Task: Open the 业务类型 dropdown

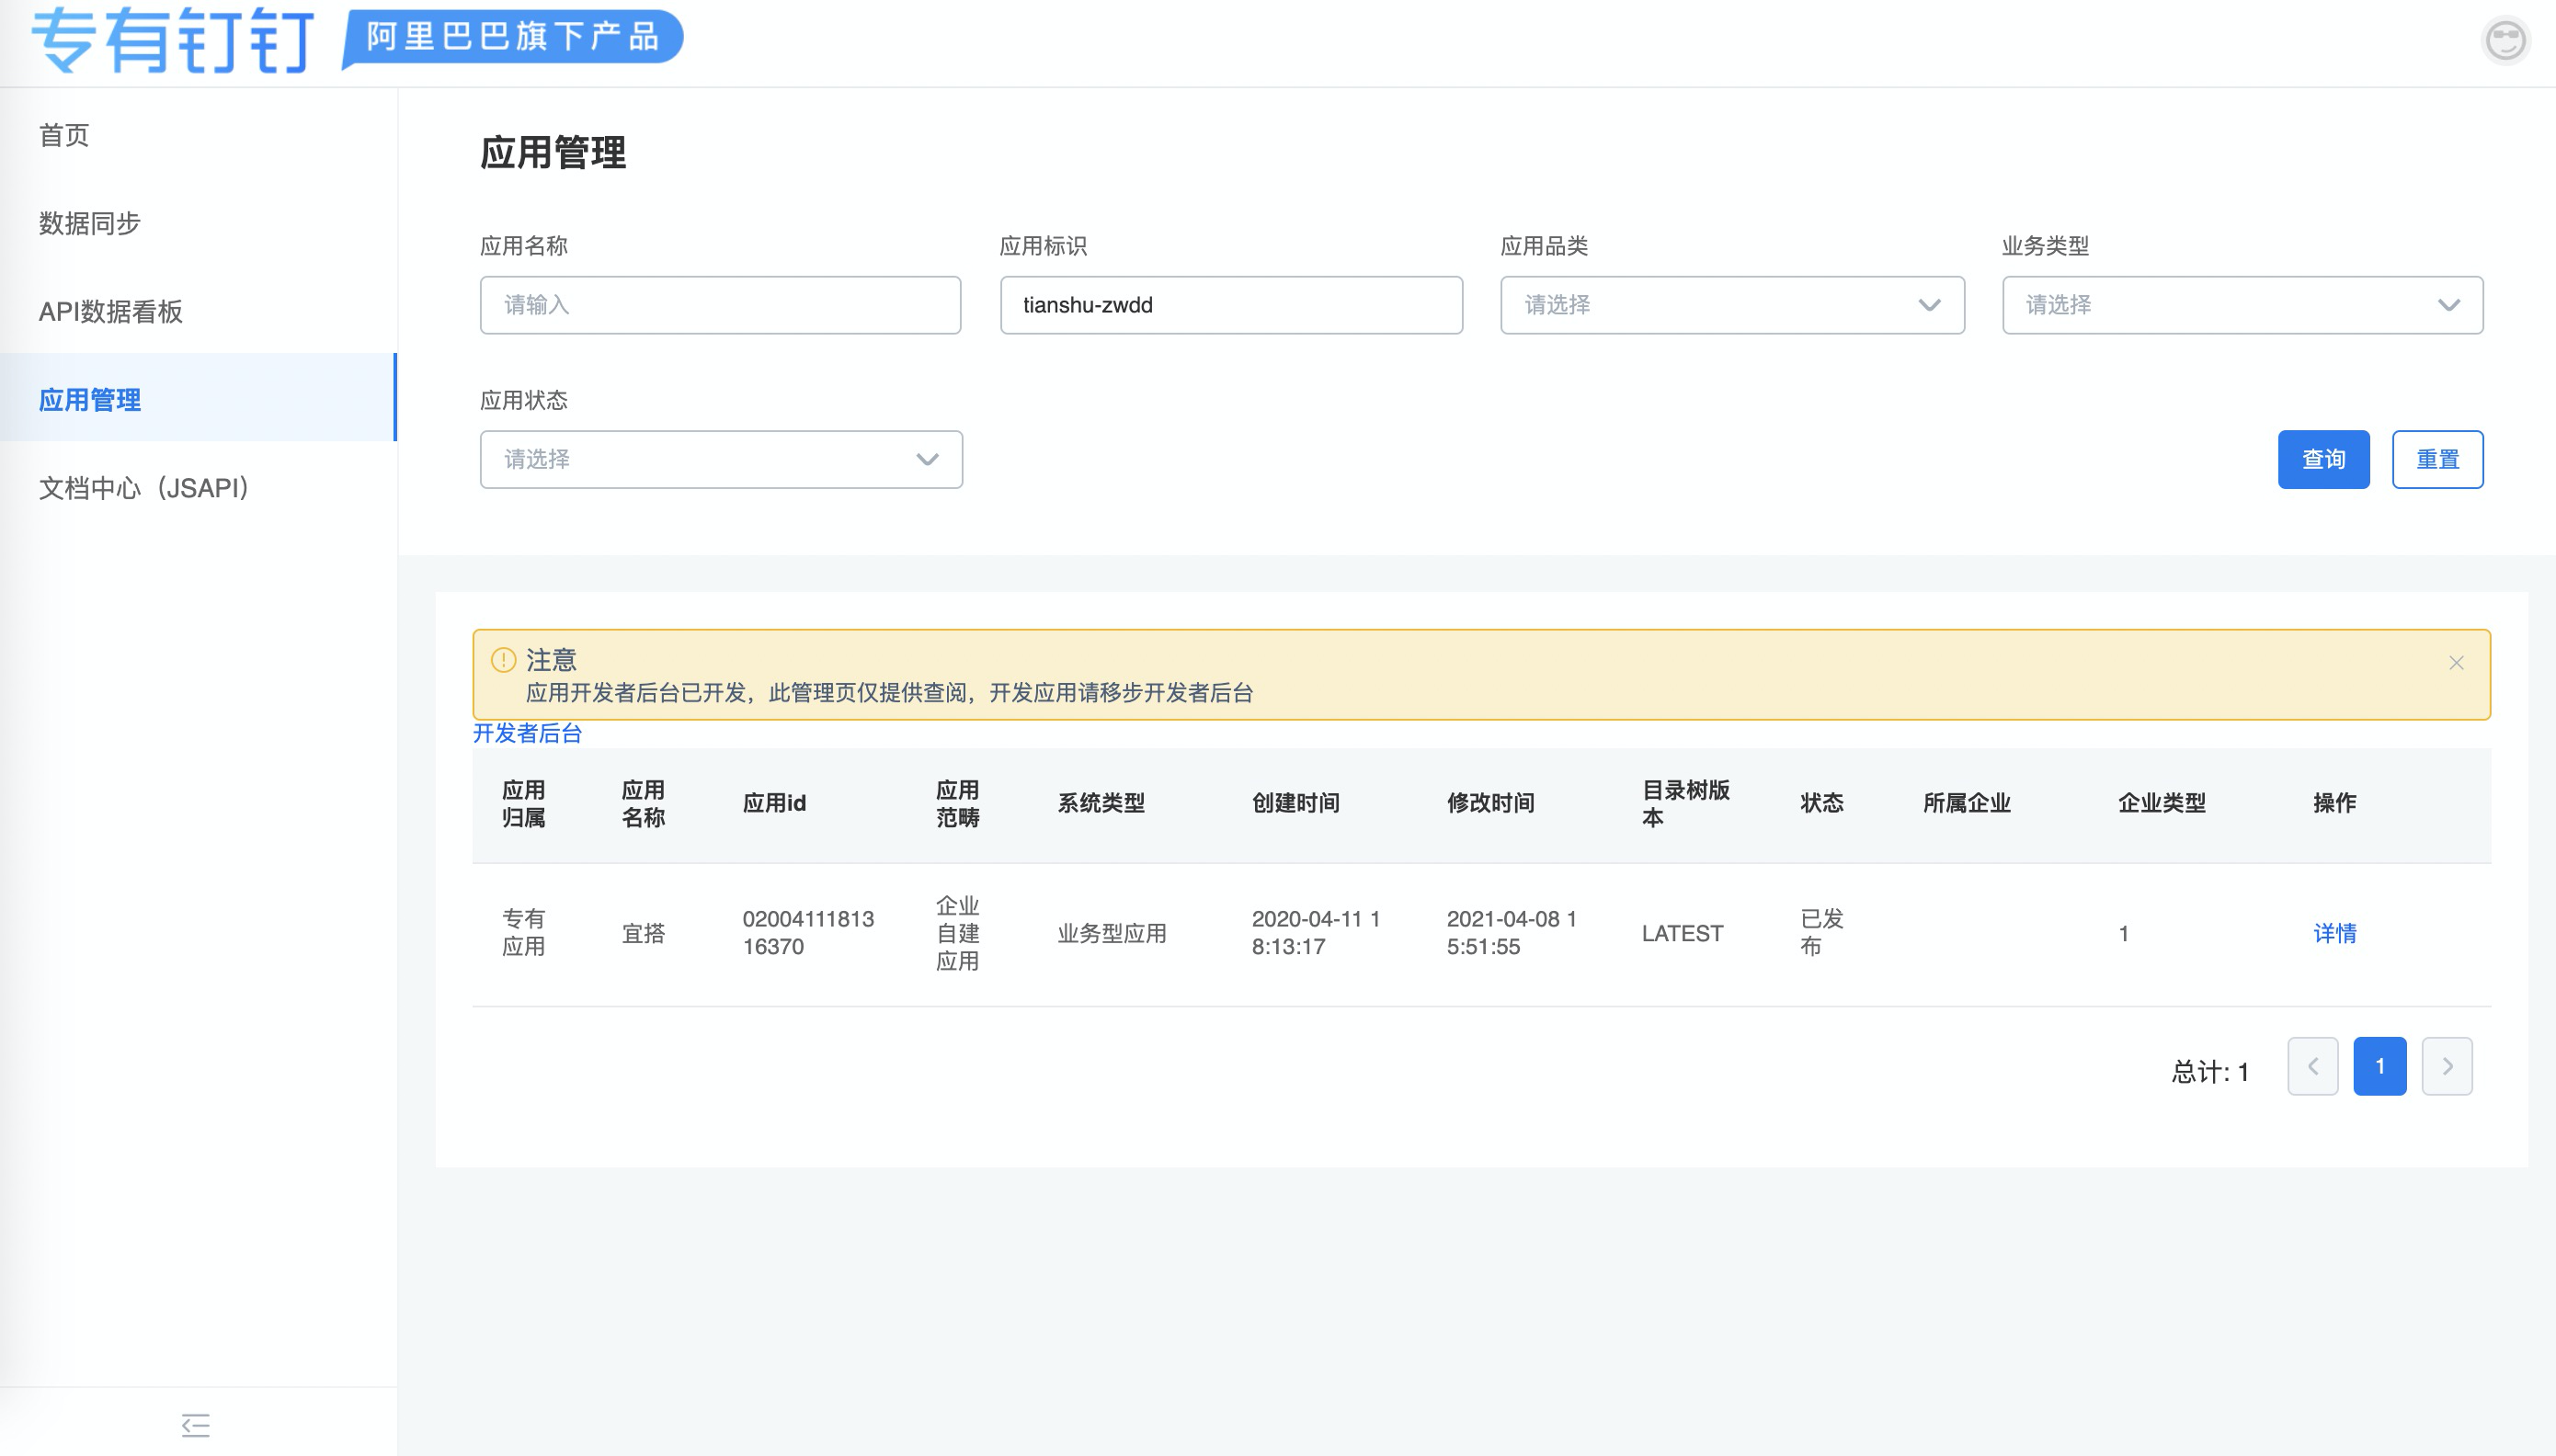Action: point(2241,305)
